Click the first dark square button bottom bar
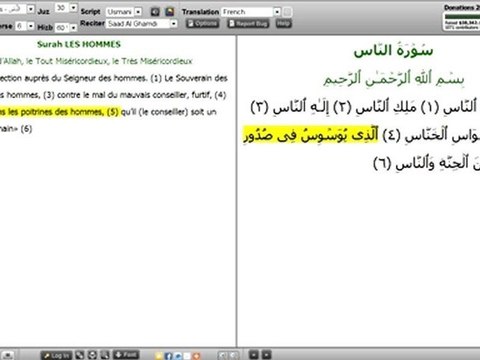480x360 pixels. 254,355
